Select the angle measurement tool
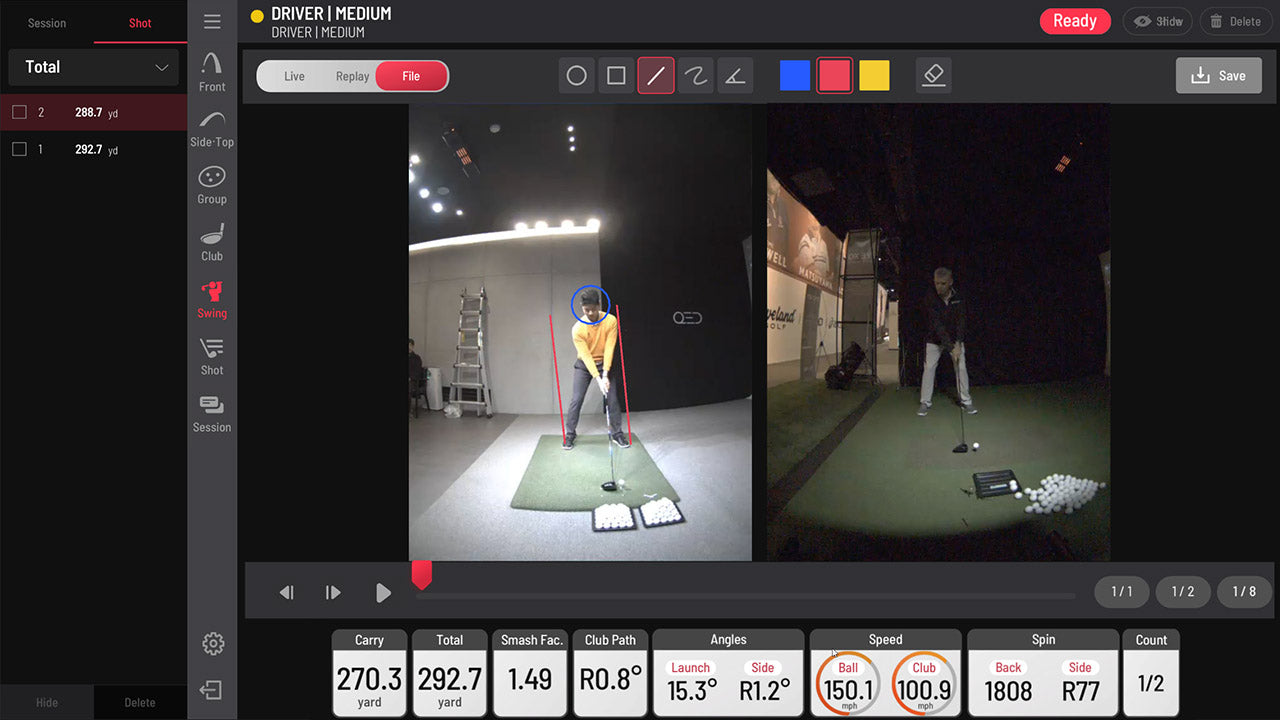1280x720 pixels. (x=735, y=76)
